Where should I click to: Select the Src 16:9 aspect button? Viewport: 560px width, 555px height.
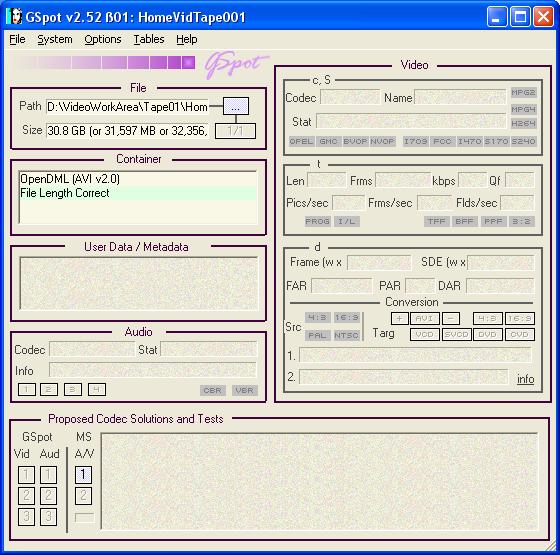[x=346, y=318]
